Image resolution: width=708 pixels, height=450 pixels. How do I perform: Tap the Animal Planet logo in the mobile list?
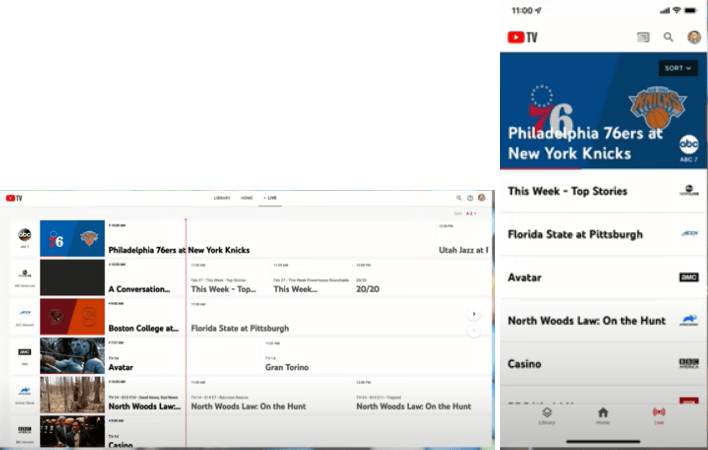click(x=689, y=320)
